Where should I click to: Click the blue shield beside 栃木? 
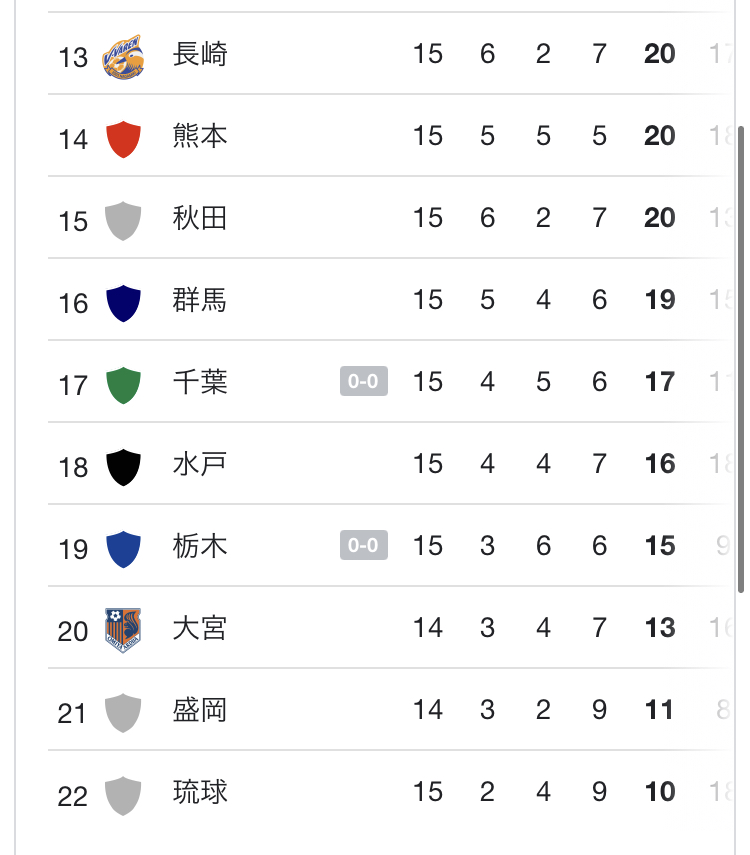pos(123,548)
